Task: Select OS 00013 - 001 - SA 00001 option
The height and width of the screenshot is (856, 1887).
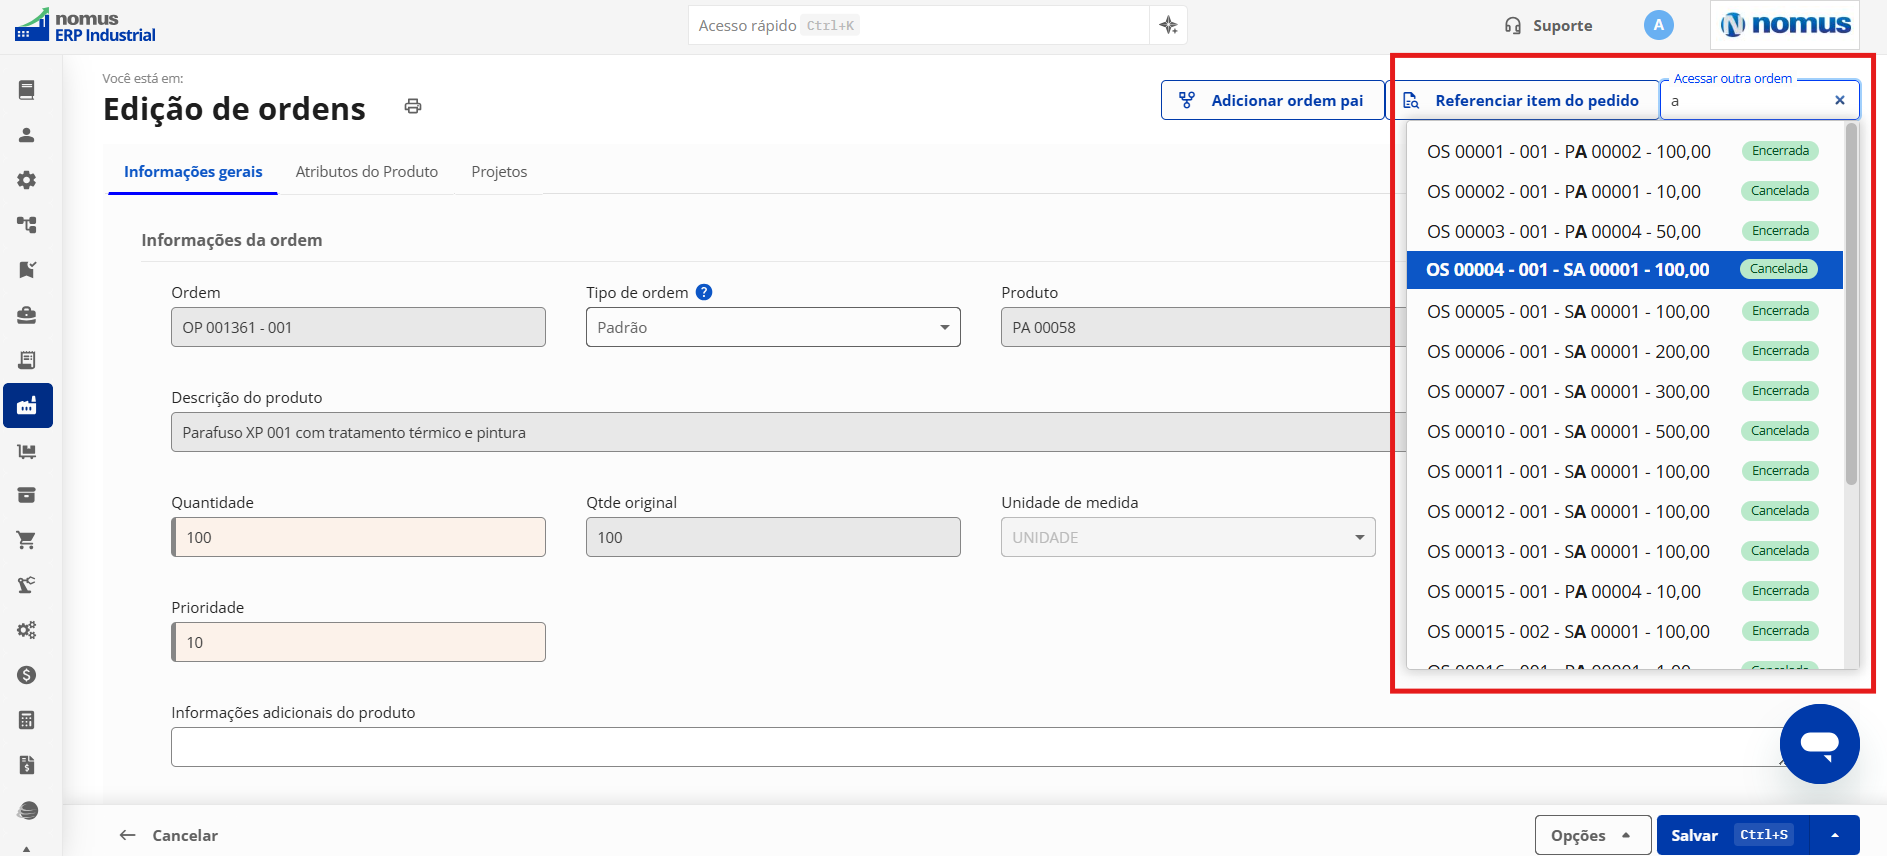Action: point(1624,551)
